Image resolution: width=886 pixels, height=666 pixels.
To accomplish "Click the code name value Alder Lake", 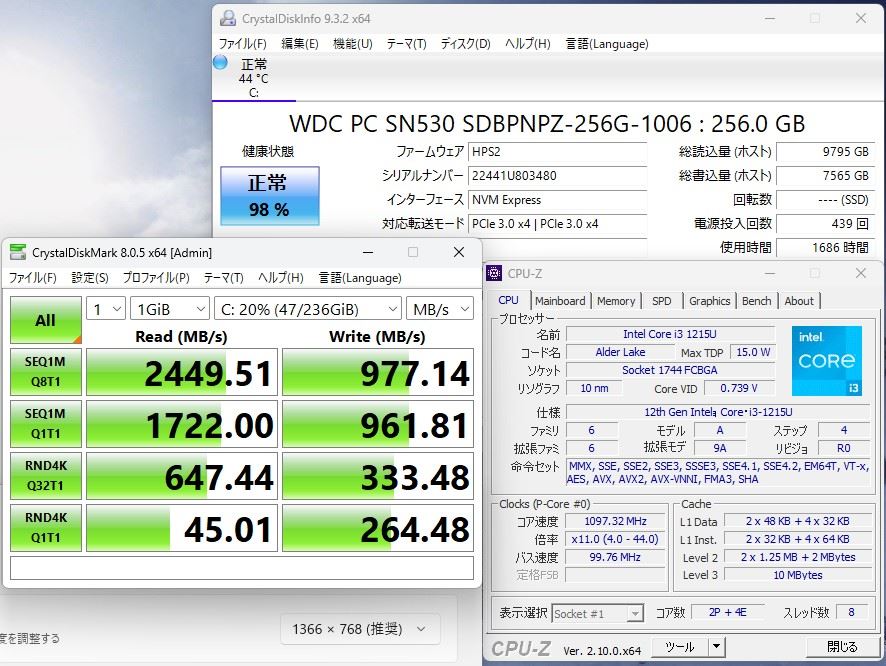I will coord(620,352).
